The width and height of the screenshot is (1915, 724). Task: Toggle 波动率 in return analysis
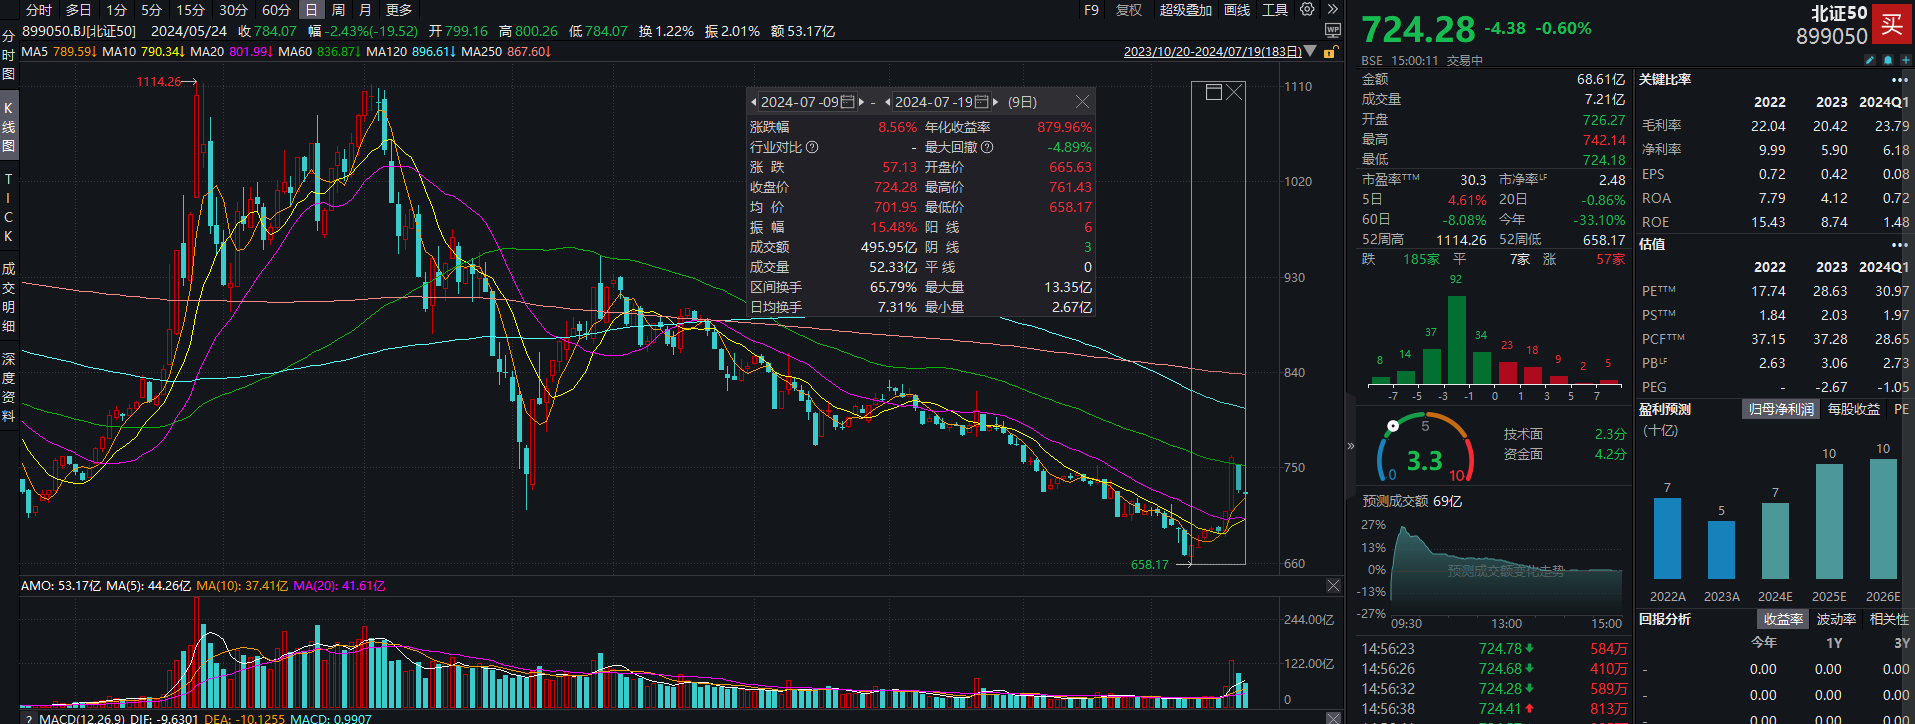click(x=1835, y=619)
